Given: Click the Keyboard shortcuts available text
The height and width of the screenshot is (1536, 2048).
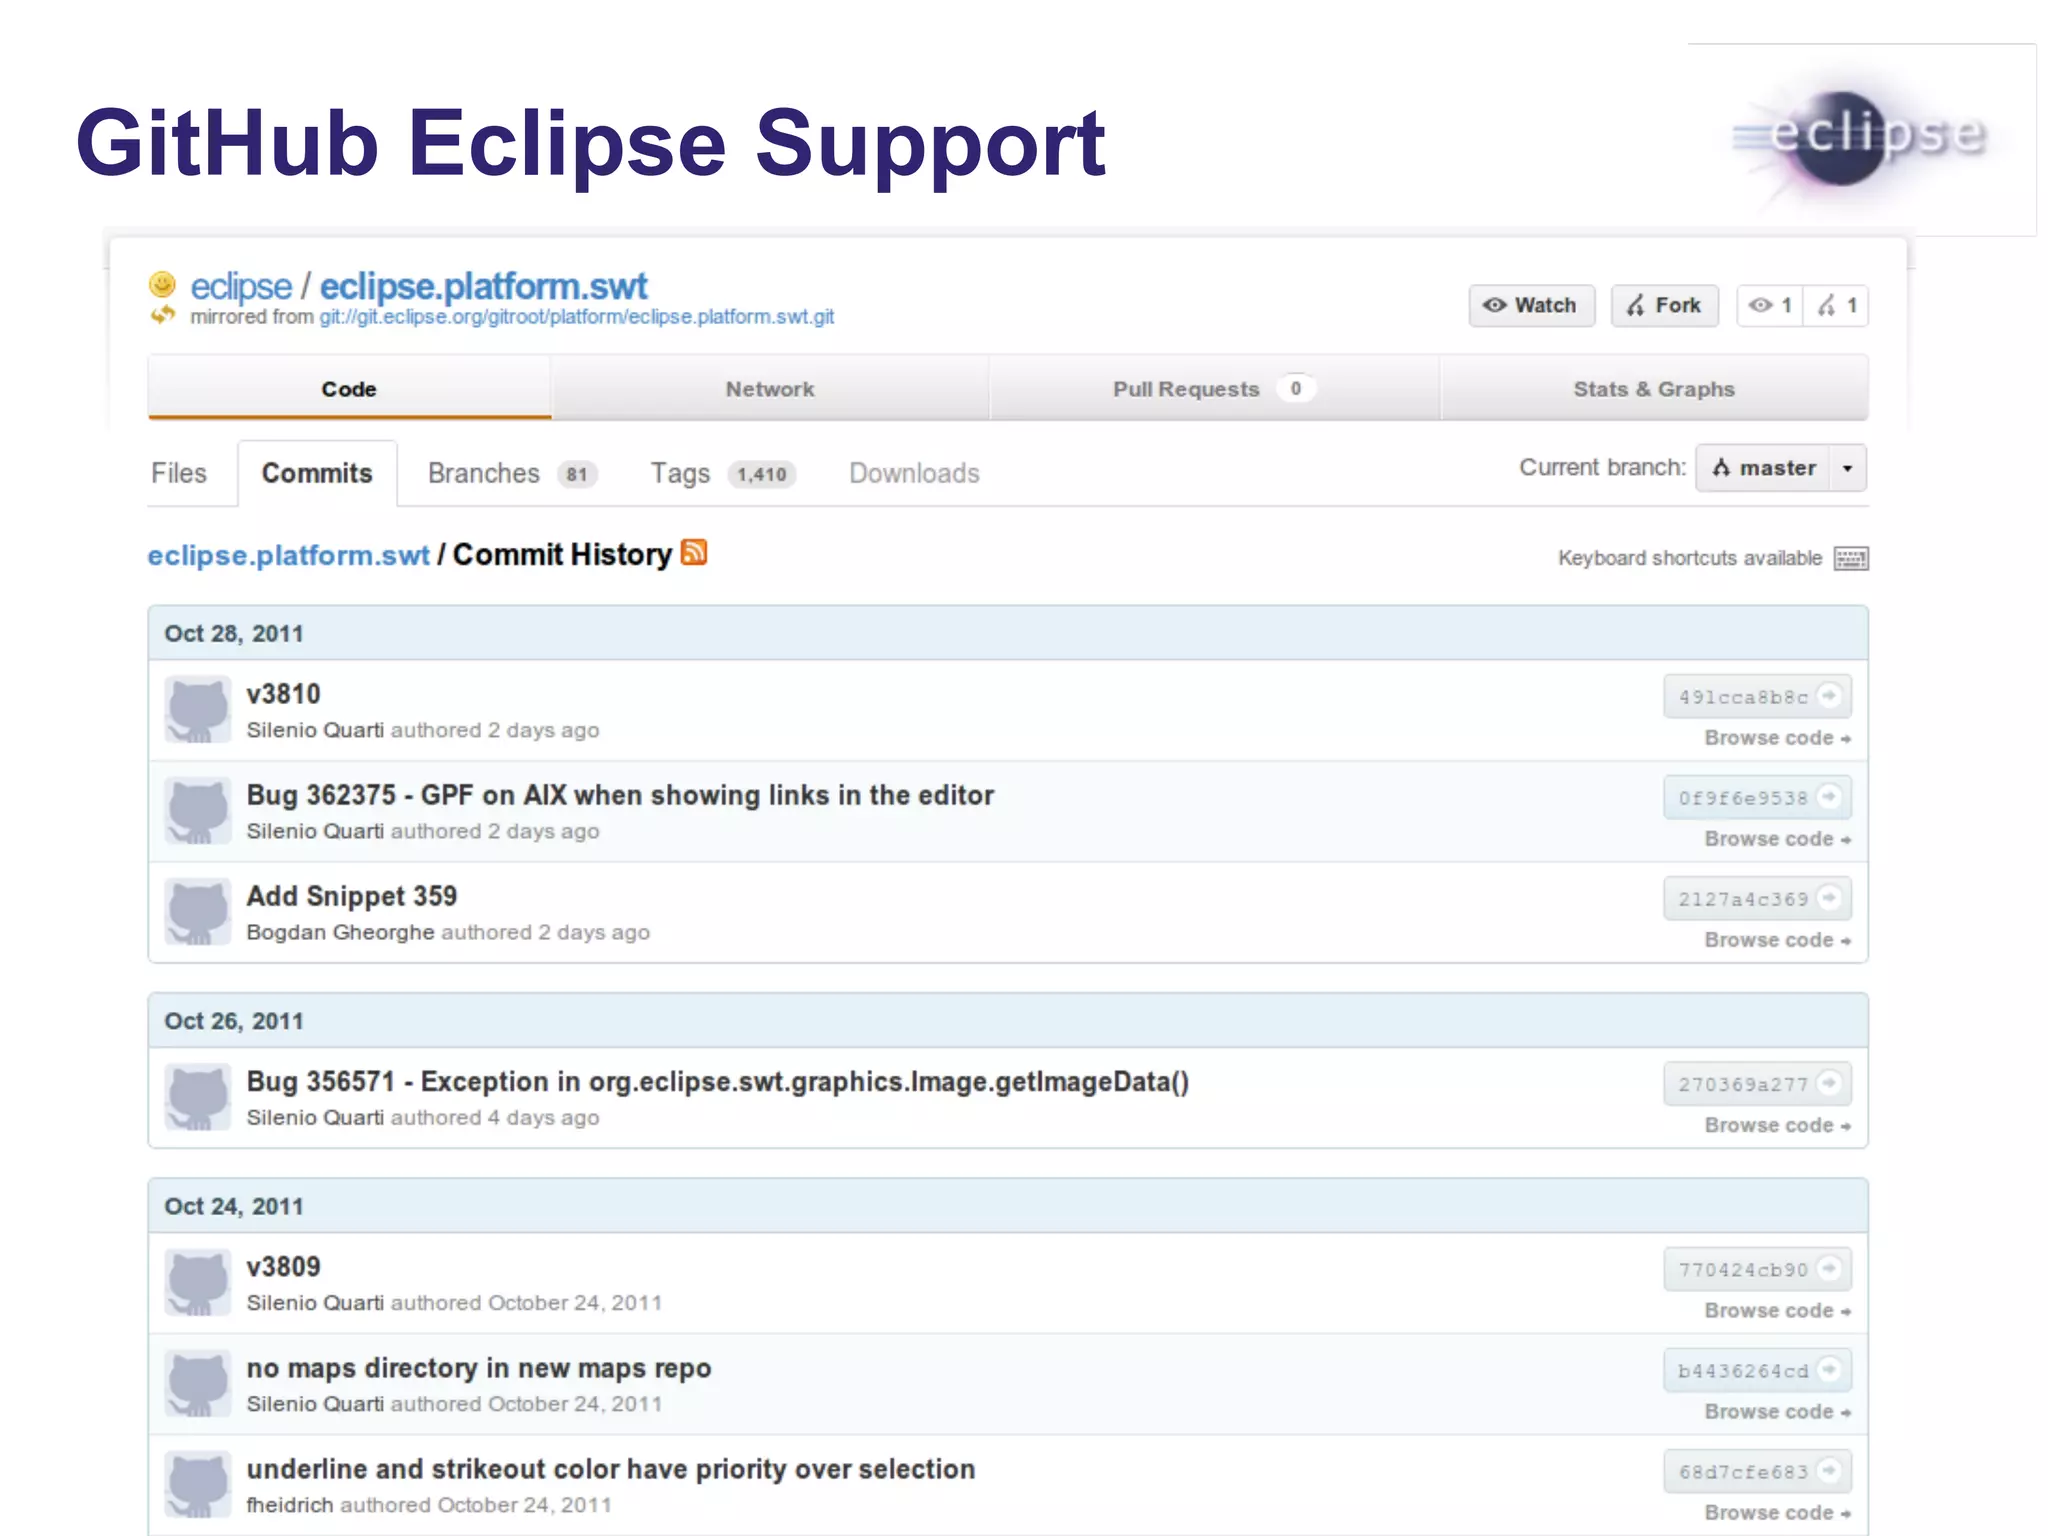Looking at the screenshot, I should (x=1690, y=558).
